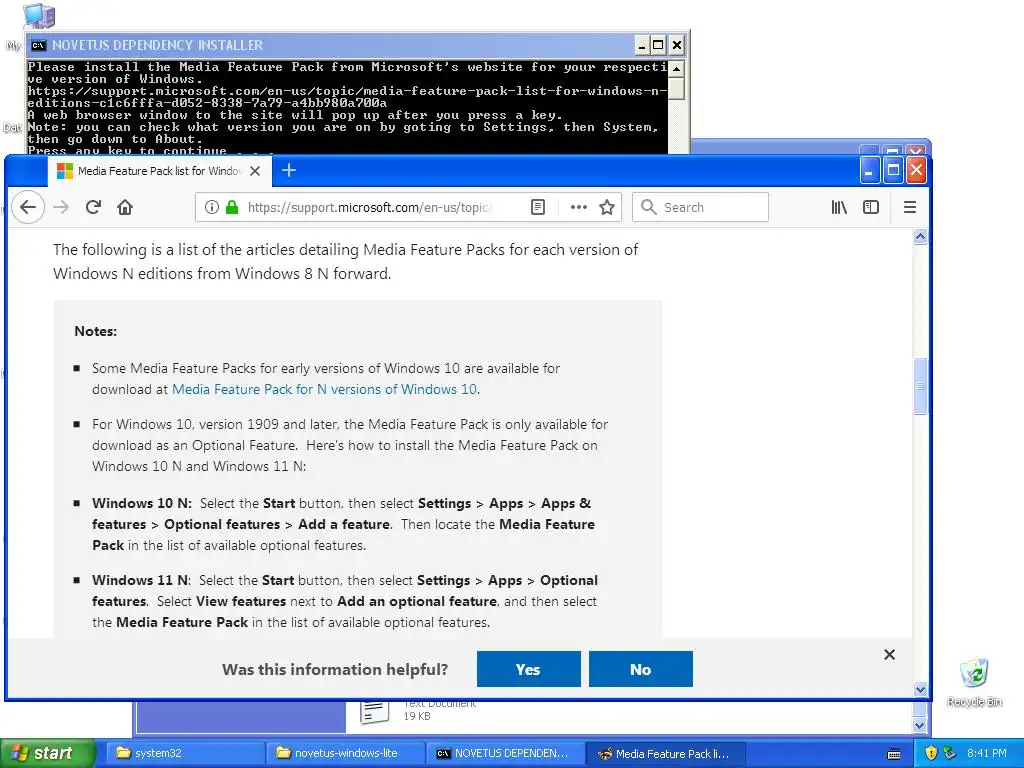
Task: Open the console window system menu icon
Action: point(39,45)
